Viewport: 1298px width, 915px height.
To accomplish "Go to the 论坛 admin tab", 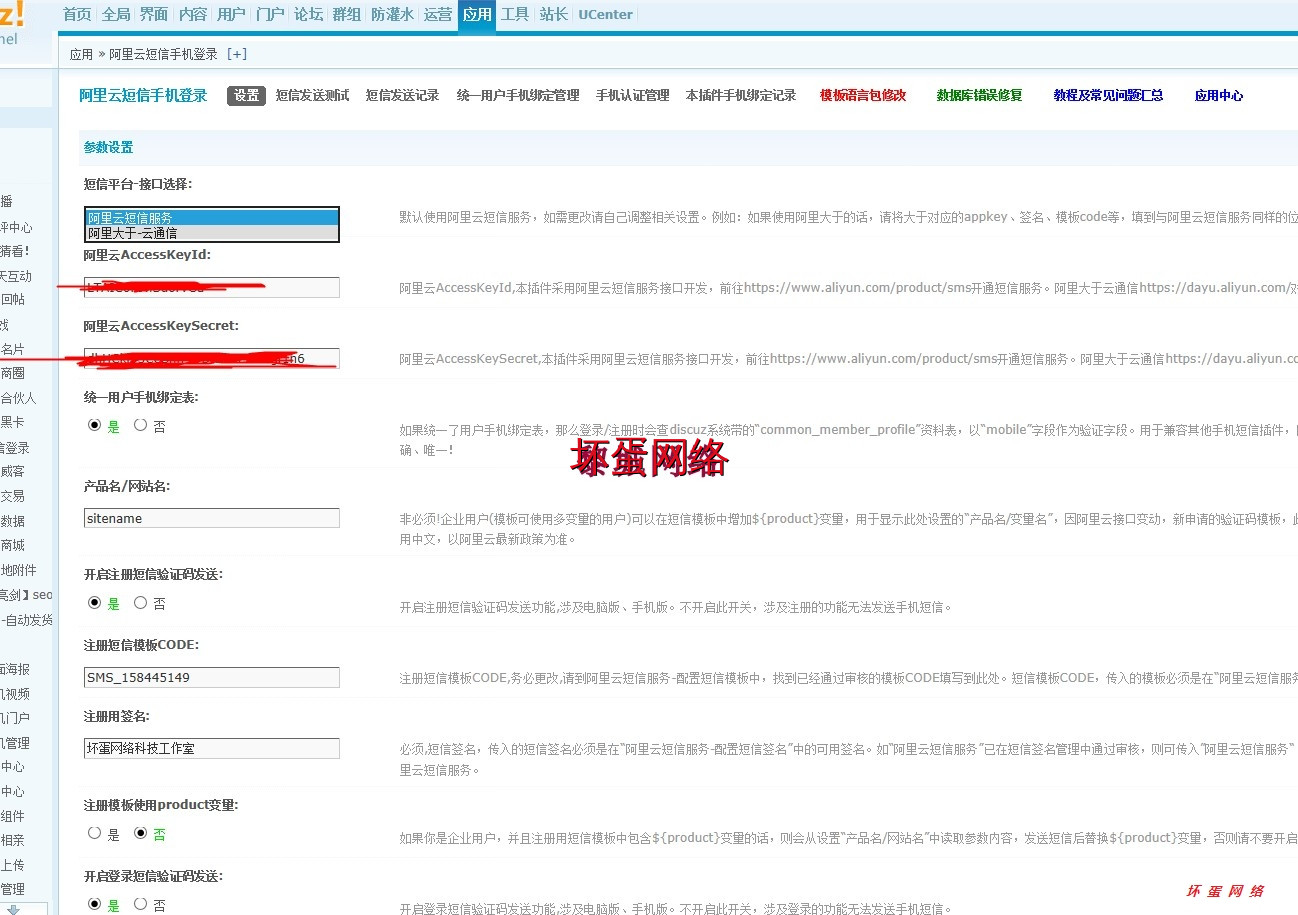I will point(308,14).
